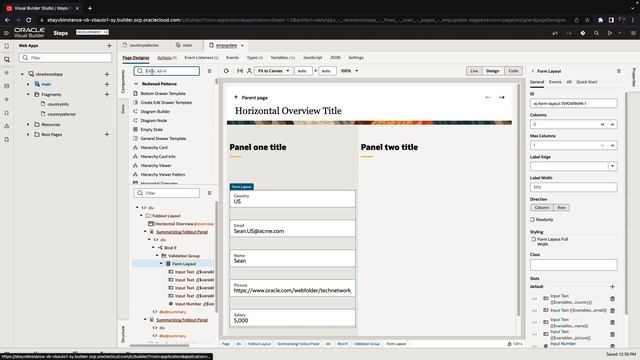Screen dimensions: 640x360
Task: Click the Undo icon in header
Action: (555, 33)
